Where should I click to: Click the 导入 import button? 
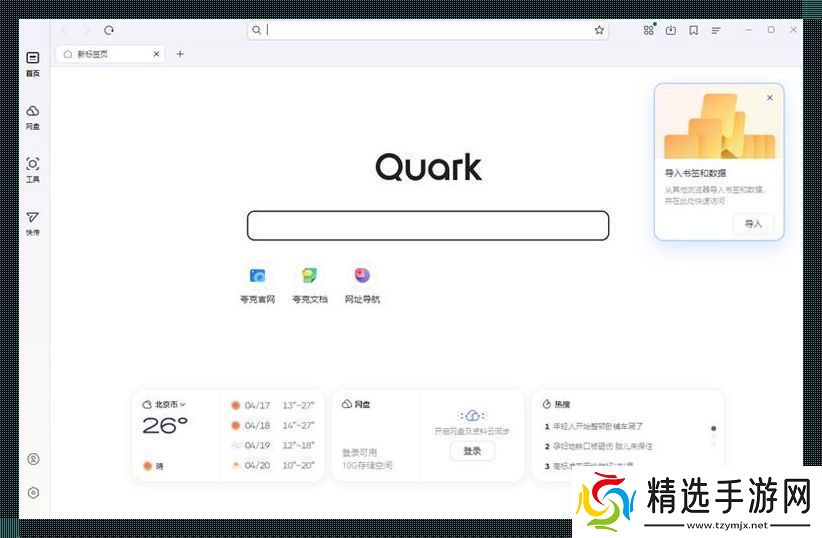[x=753, y=224]
